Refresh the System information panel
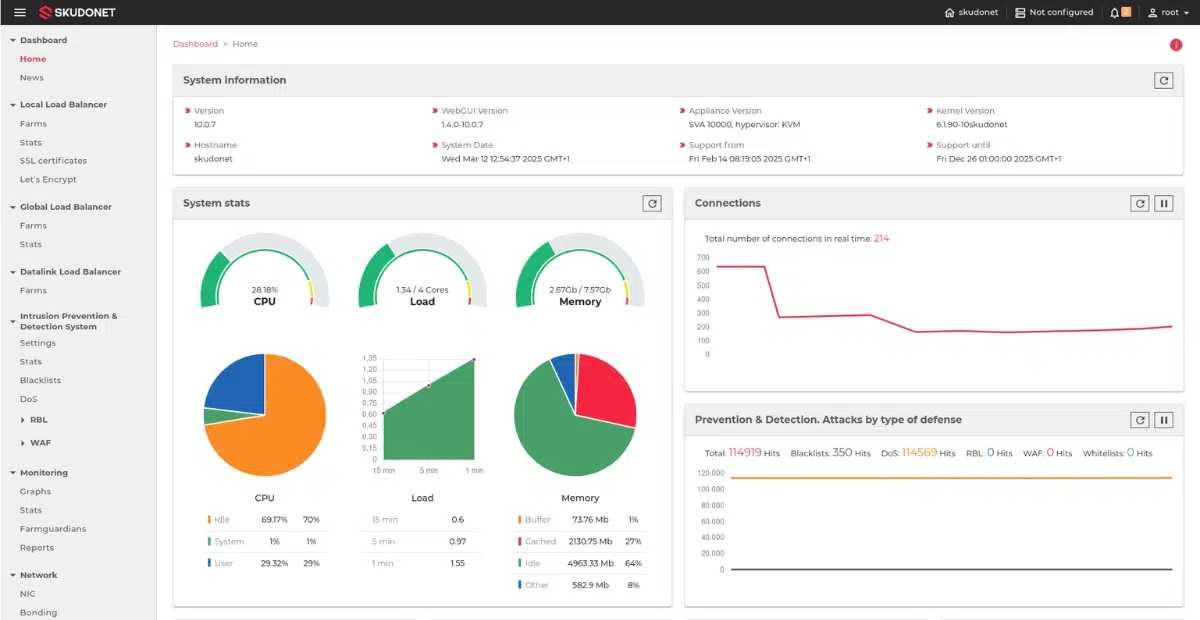Image resolution: width=1200 pixels, height=620 pixels. 1163,80
